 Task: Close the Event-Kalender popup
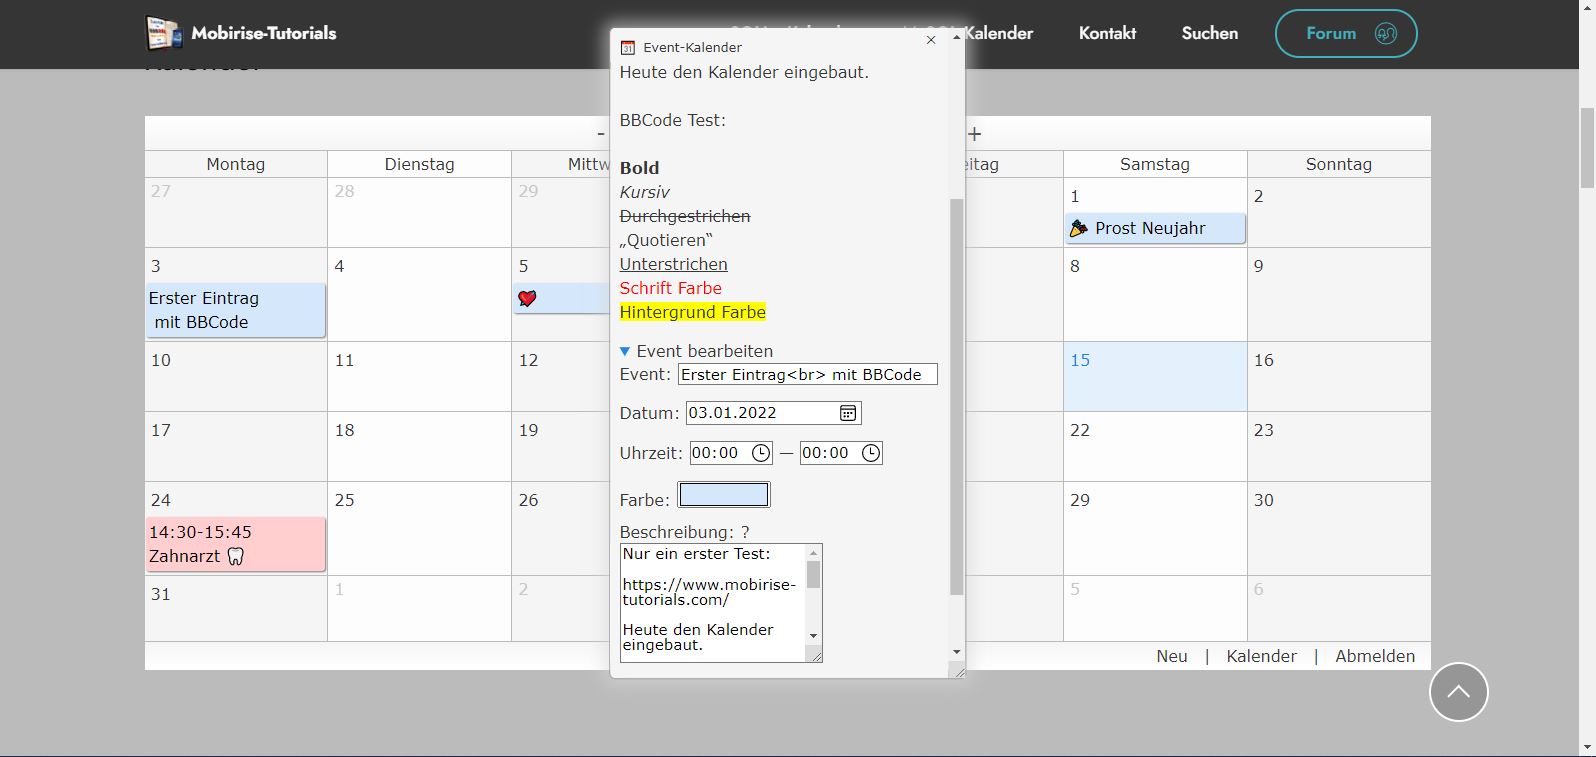pos(931,40)
